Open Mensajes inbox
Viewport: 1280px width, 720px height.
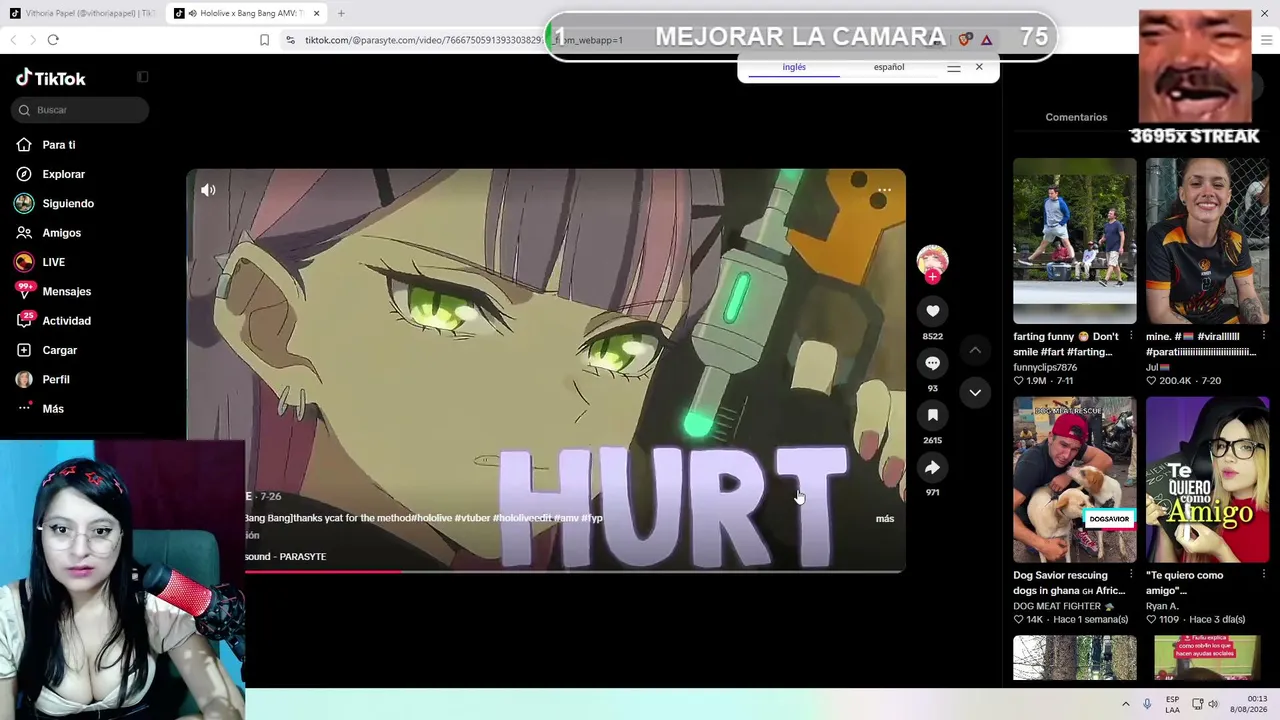coord(67,291)
